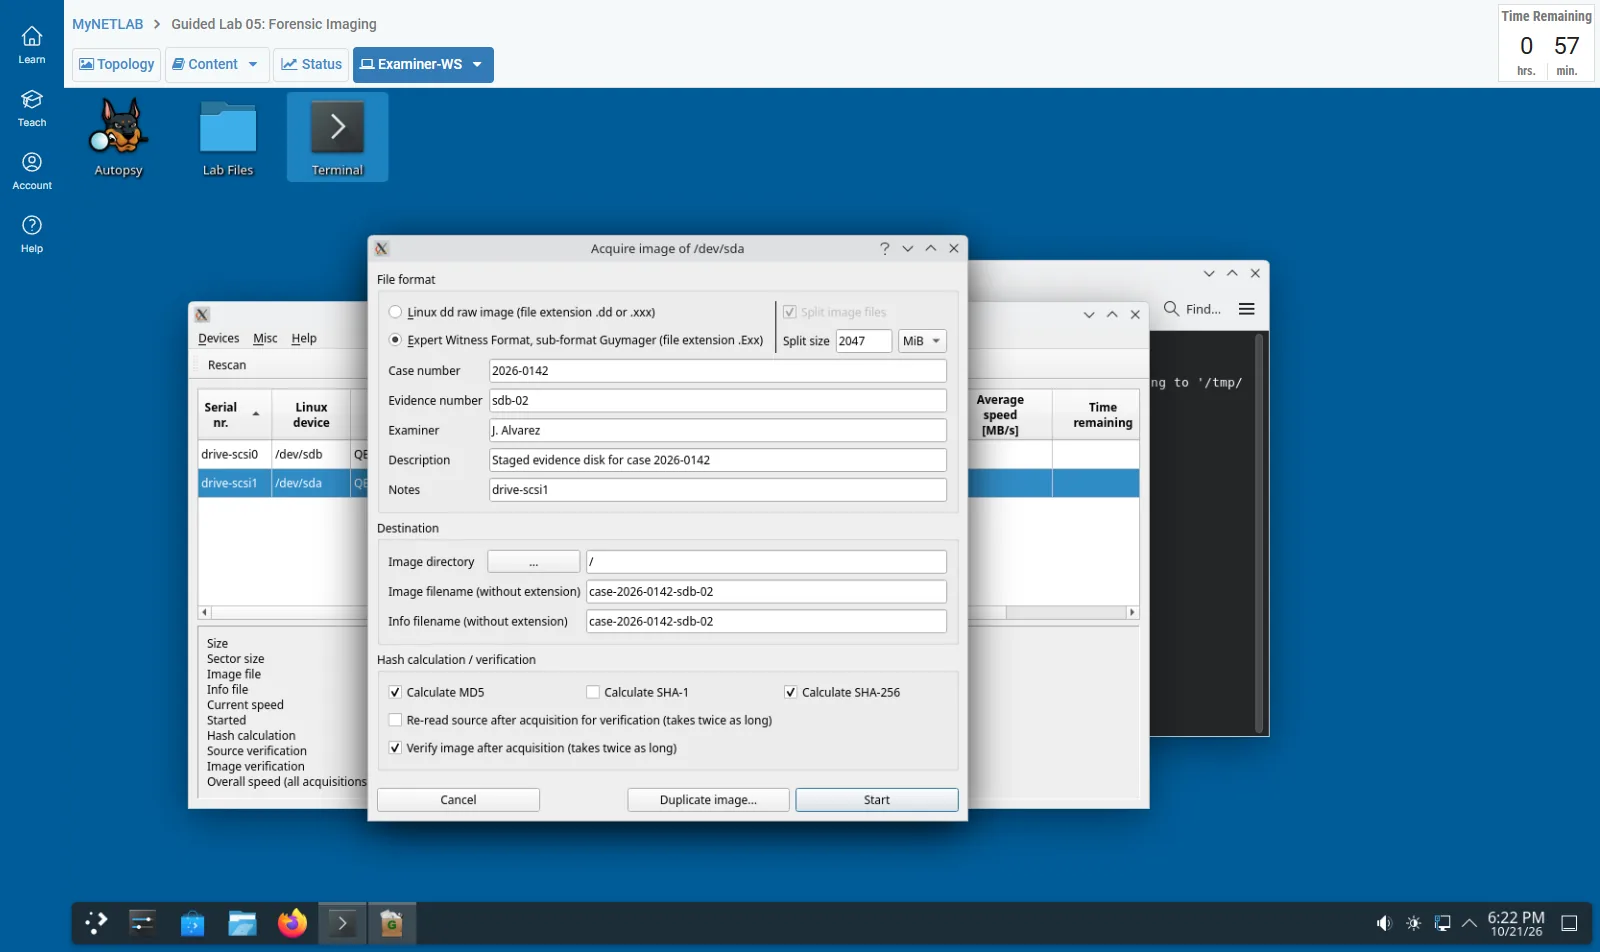Select Expert Witness Format option
Viewport: 1600px width, 952px height.
(396, 340)
